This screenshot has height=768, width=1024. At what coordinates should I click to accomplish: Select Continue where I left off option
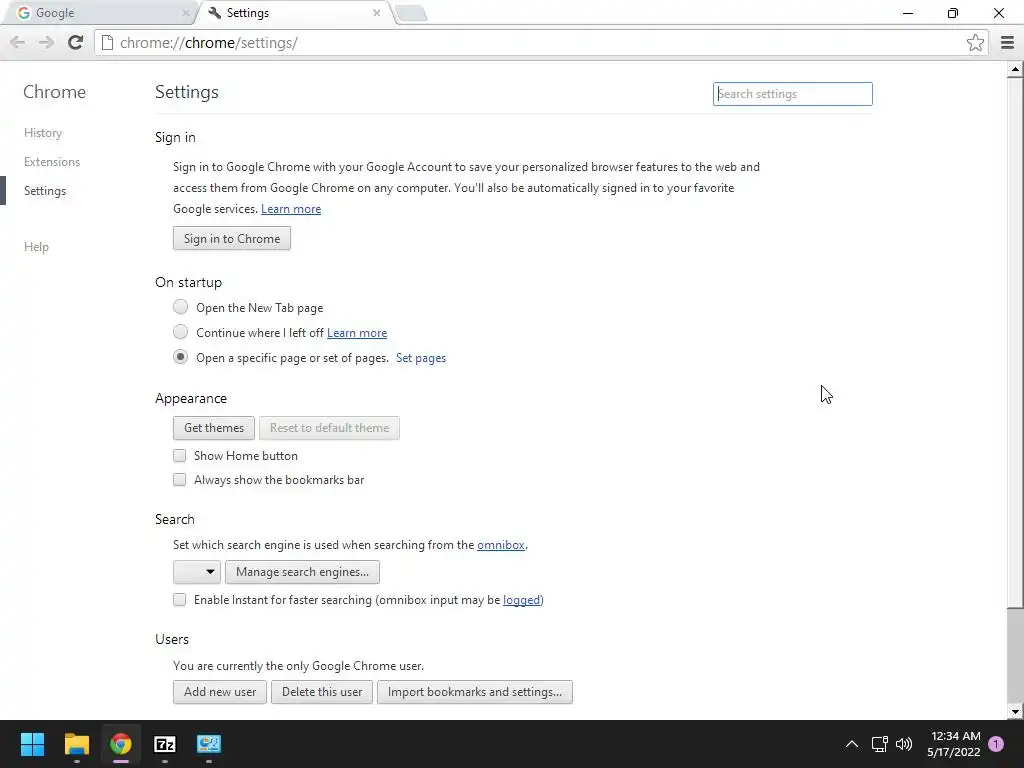click(180, 331)
